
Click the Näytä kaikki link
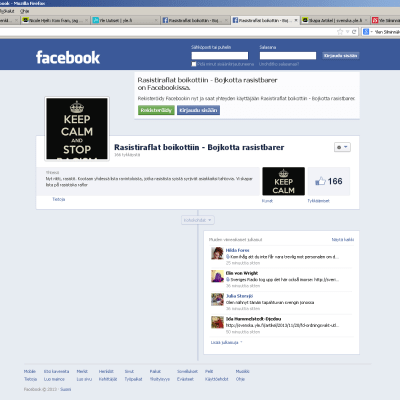point(343,240)
